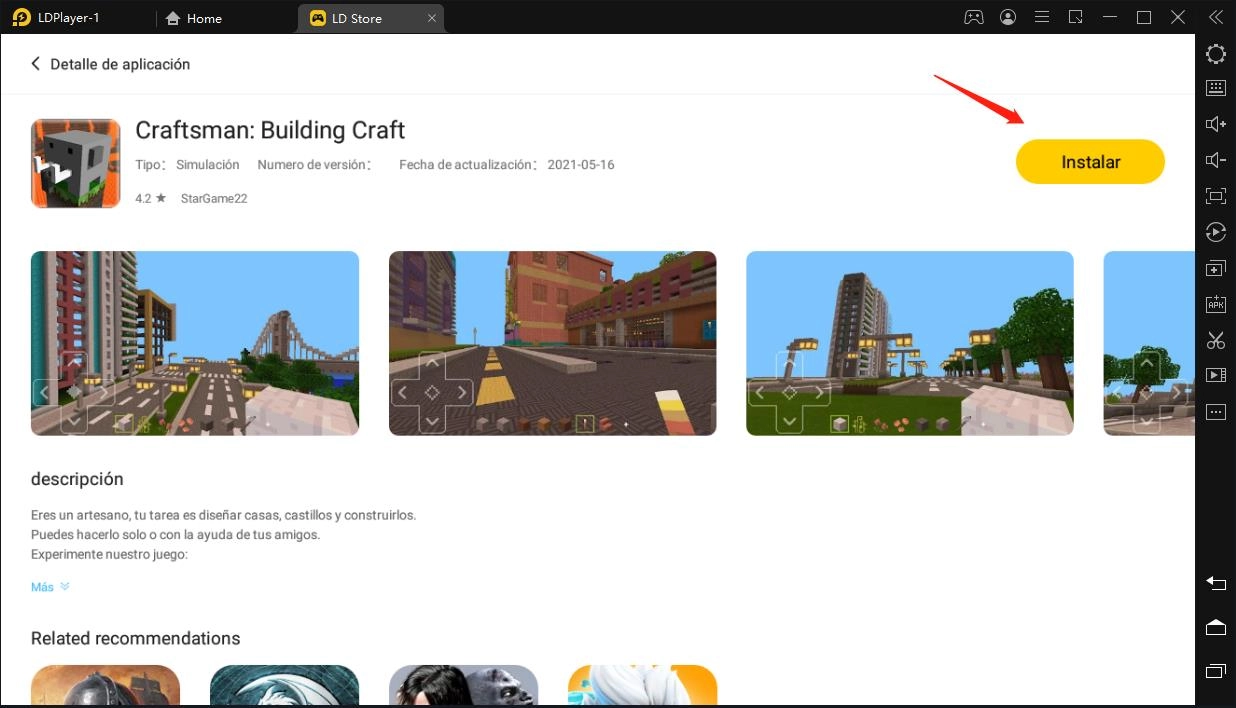This screenshot has height=708, width=1236.
Task: Click the descripción heading
Action: coord(77,479)
